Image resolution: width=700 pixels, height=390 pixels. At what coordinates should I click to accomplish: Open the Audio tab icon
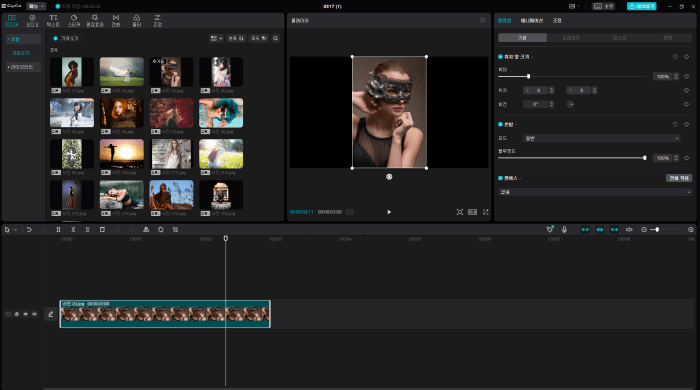click(x=32, y=21)
